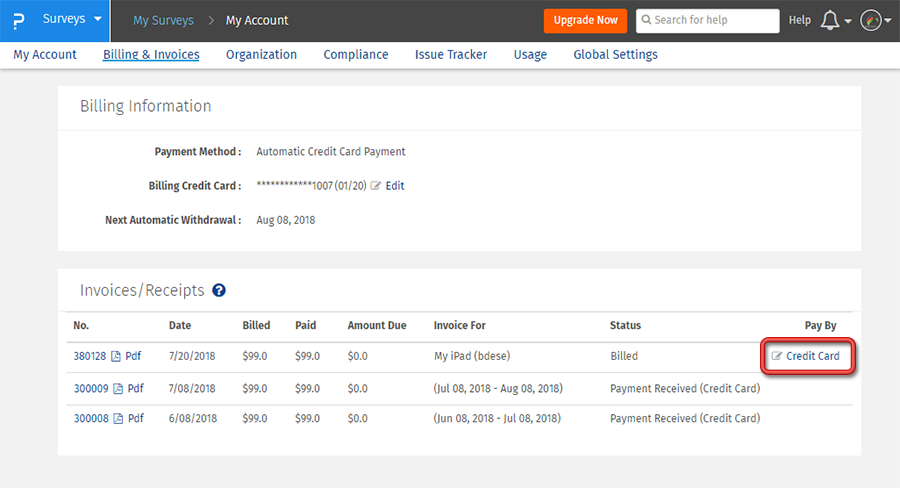Viewport: 900px width, 488px height.
Task: Click the Credit Card pay link
Action: (x=812, y=356)
